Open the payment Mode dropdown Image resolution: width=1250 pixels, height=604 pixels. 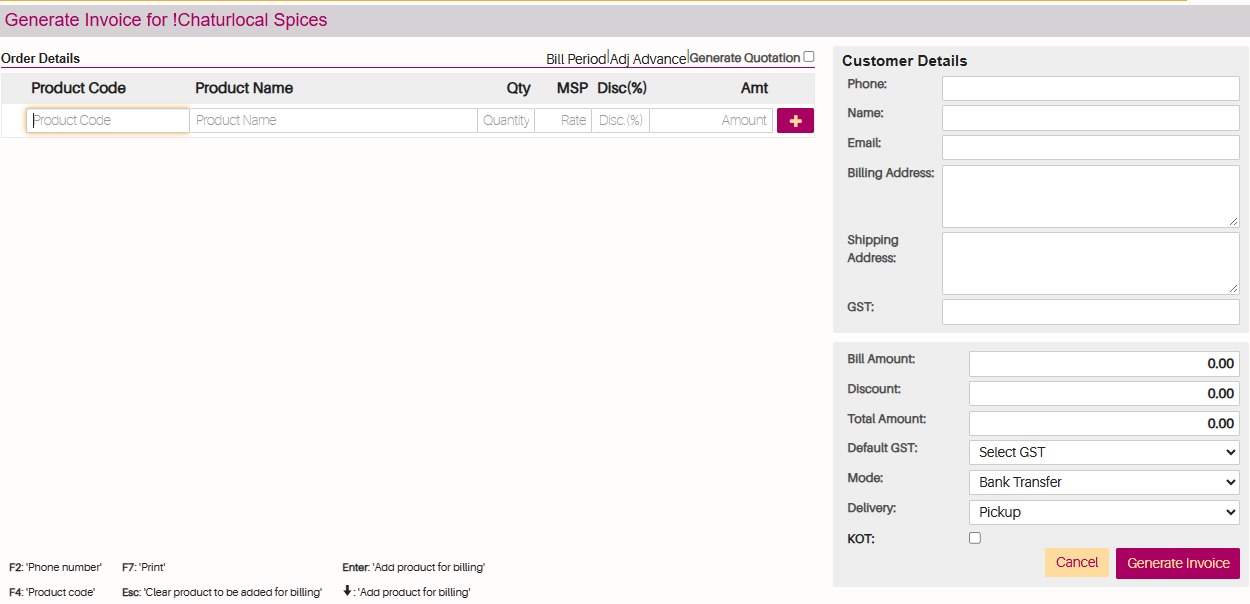point(1104,482)
